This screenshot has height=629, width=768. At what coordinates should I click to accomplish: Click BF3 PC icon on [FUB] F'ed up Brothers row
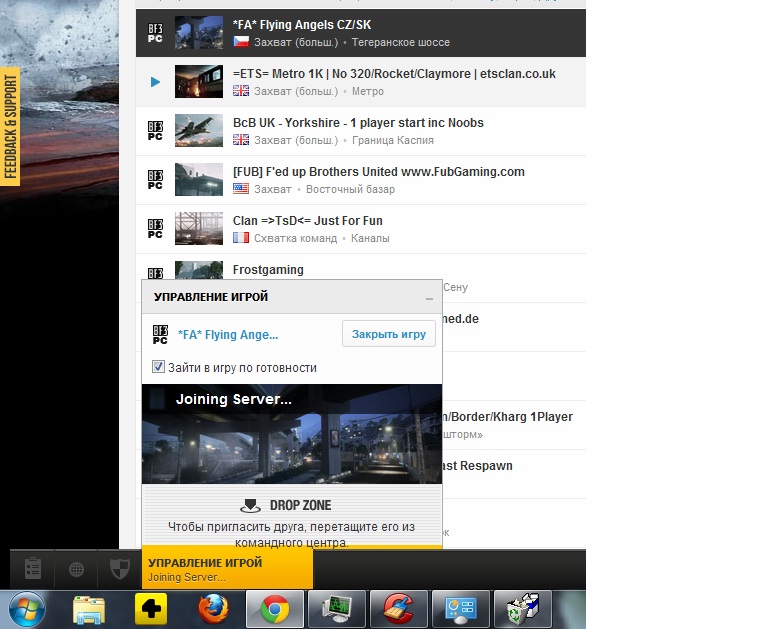point(155,180)
